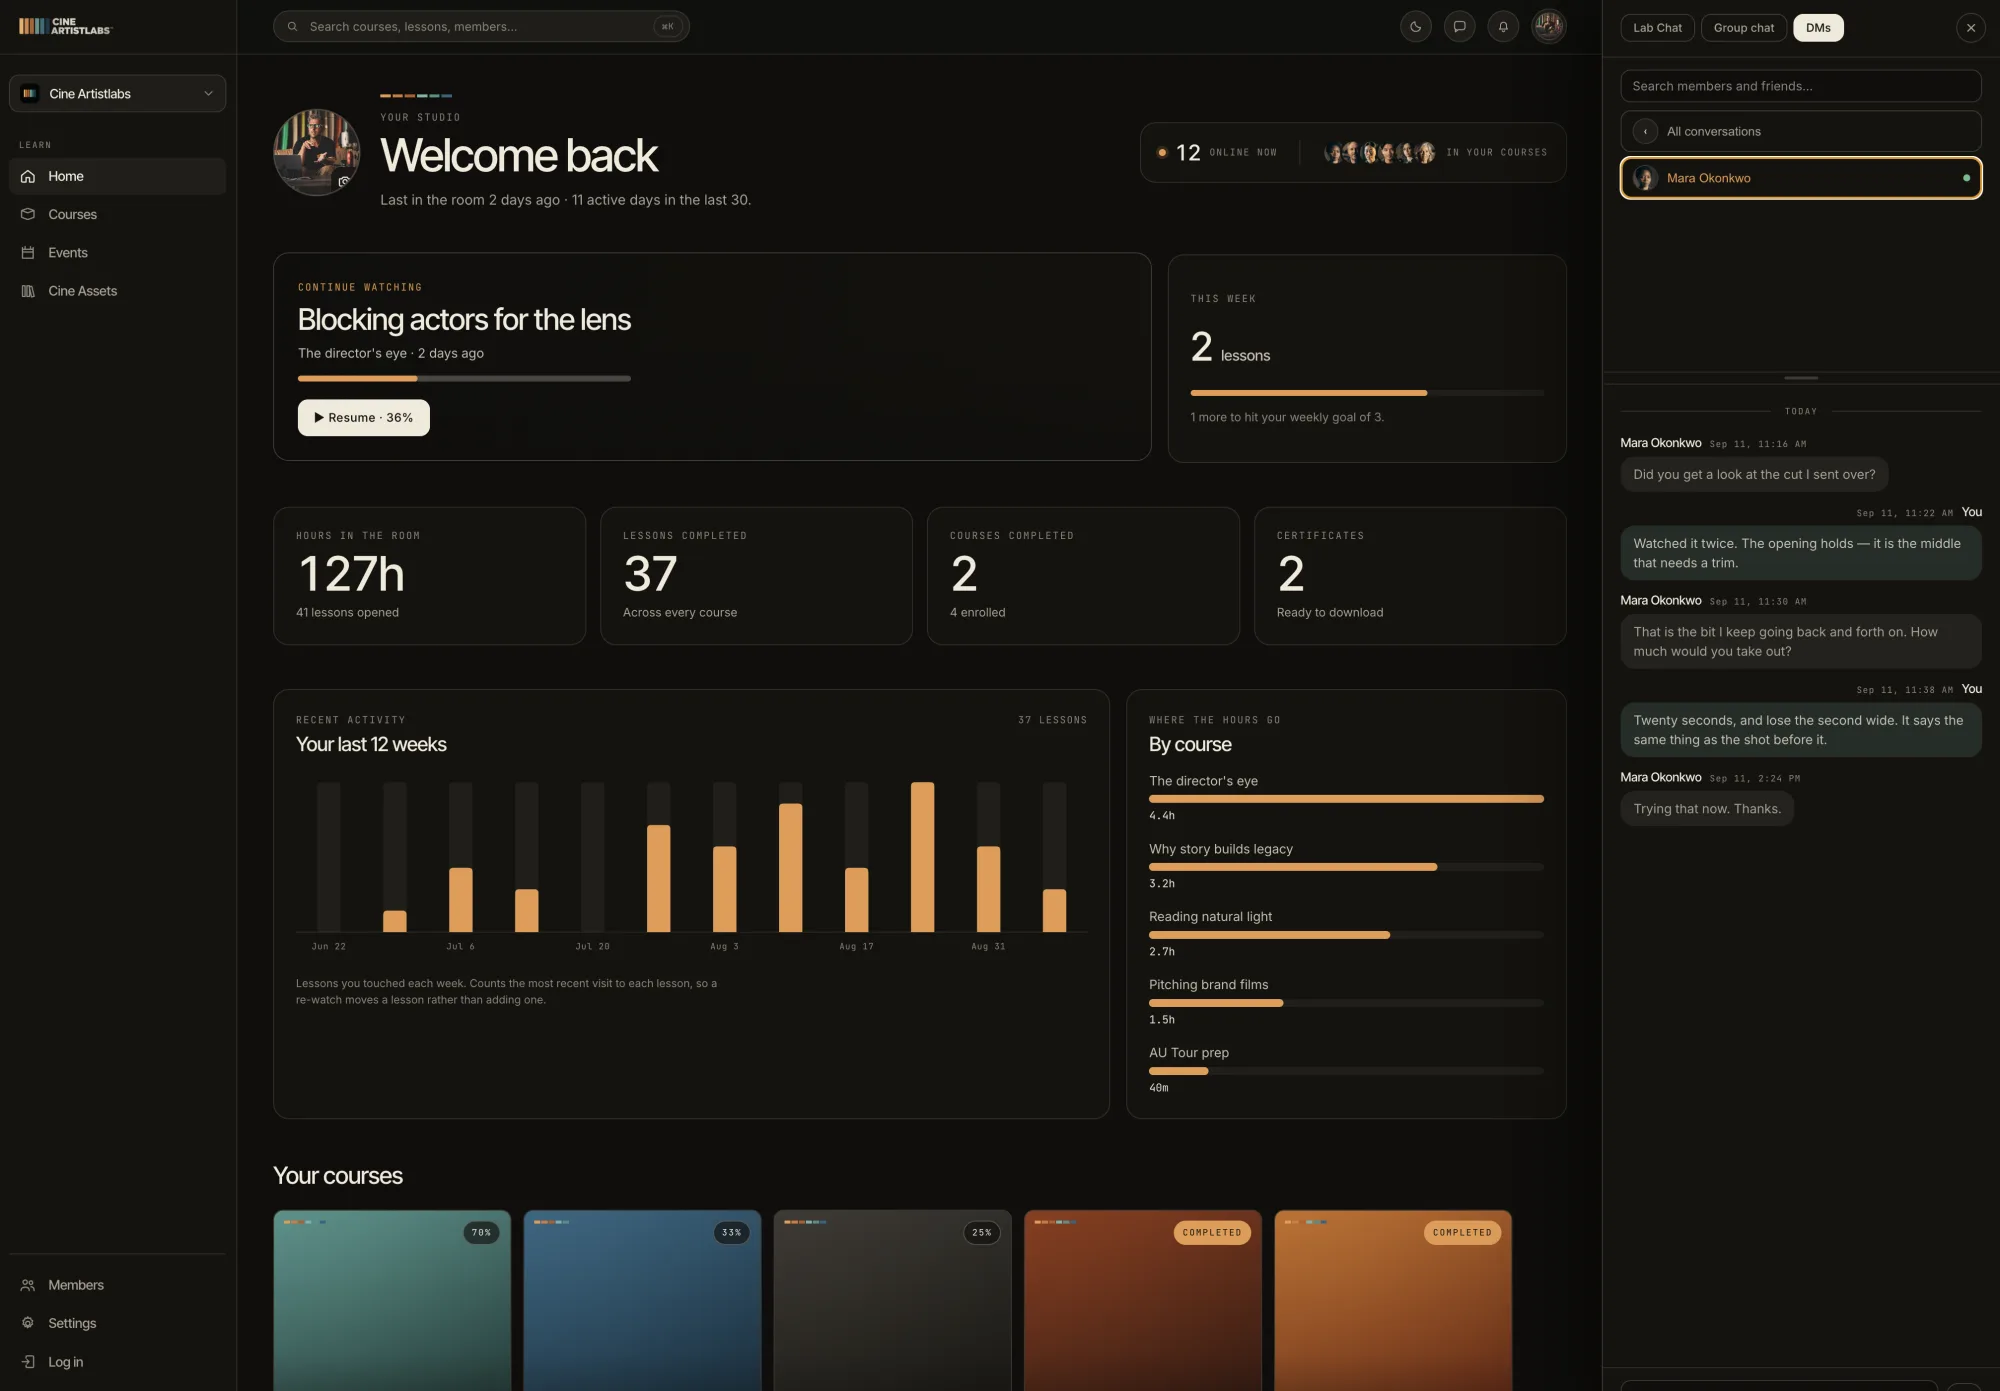Open Mara Okonkwo conversation

coord(1801,178)
